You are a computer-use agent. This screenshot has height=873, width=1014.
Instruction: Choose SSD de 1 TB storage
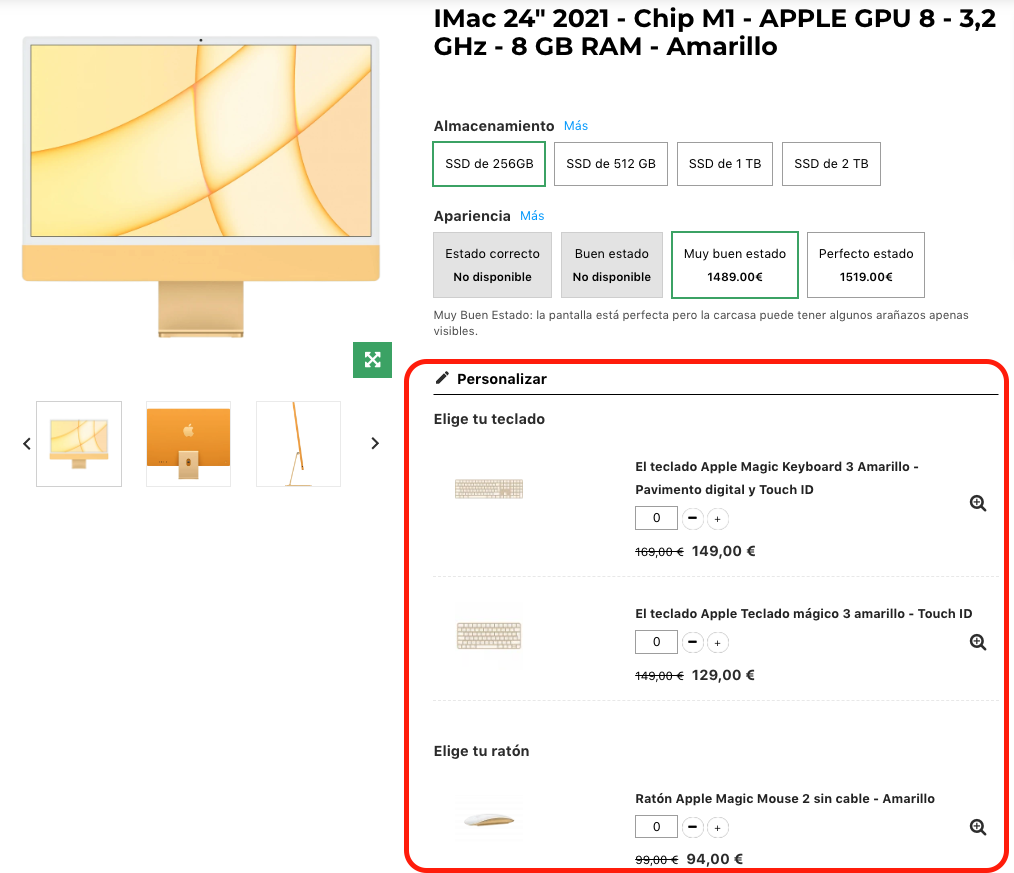725,164
